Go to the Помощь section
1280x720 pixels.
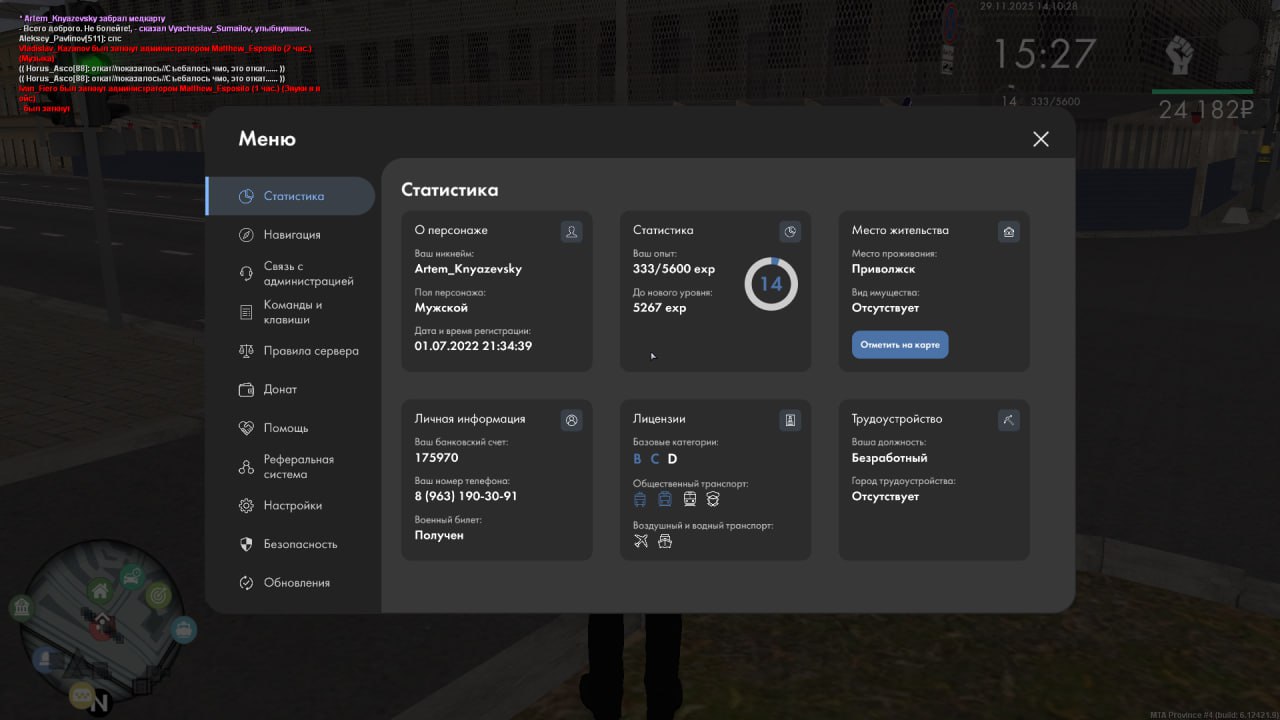click(x=290, y=428)
